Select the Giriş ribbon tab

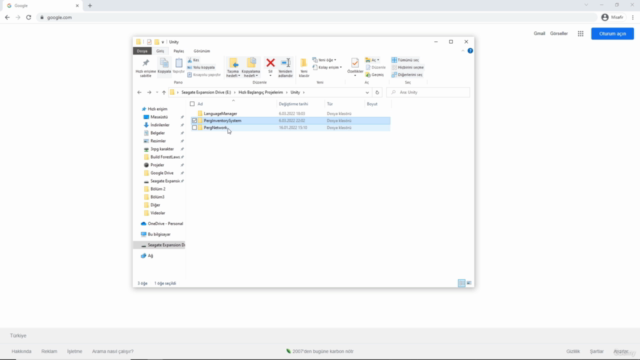tap(160, 51)
